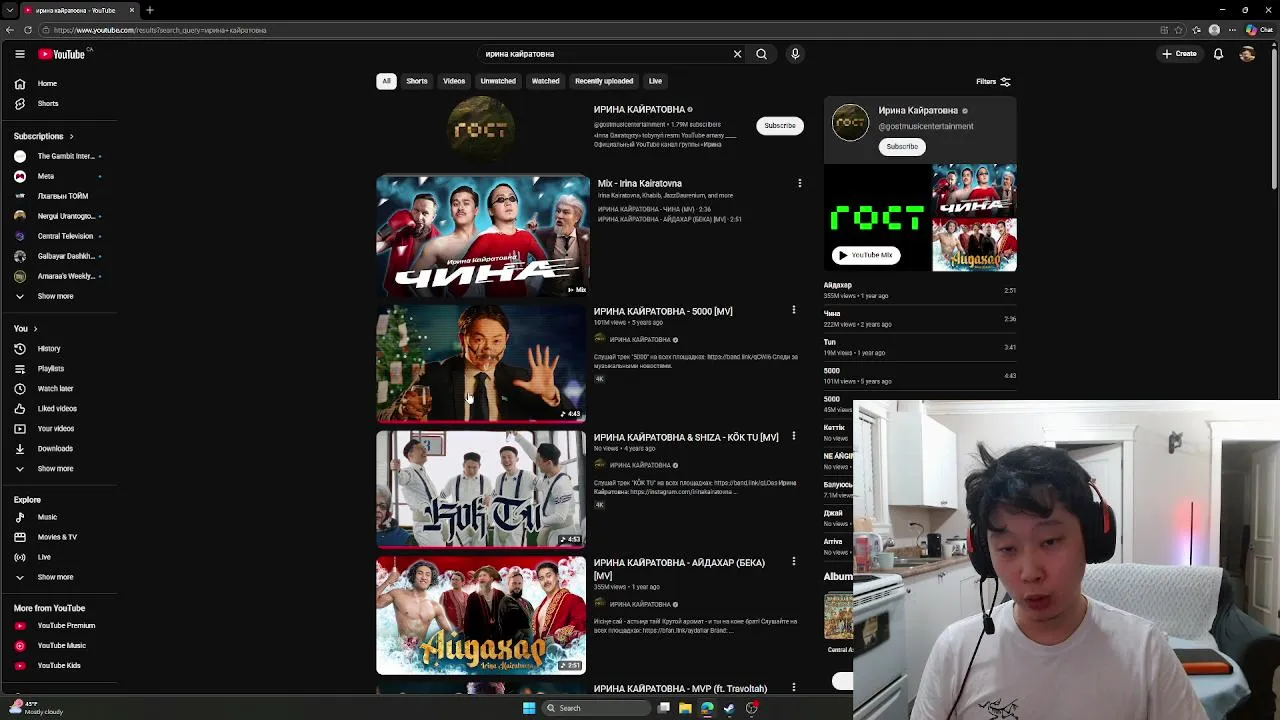Click the YouTube search input field
This screenshot has height=720, width=1280.
[x=605, y=54]
